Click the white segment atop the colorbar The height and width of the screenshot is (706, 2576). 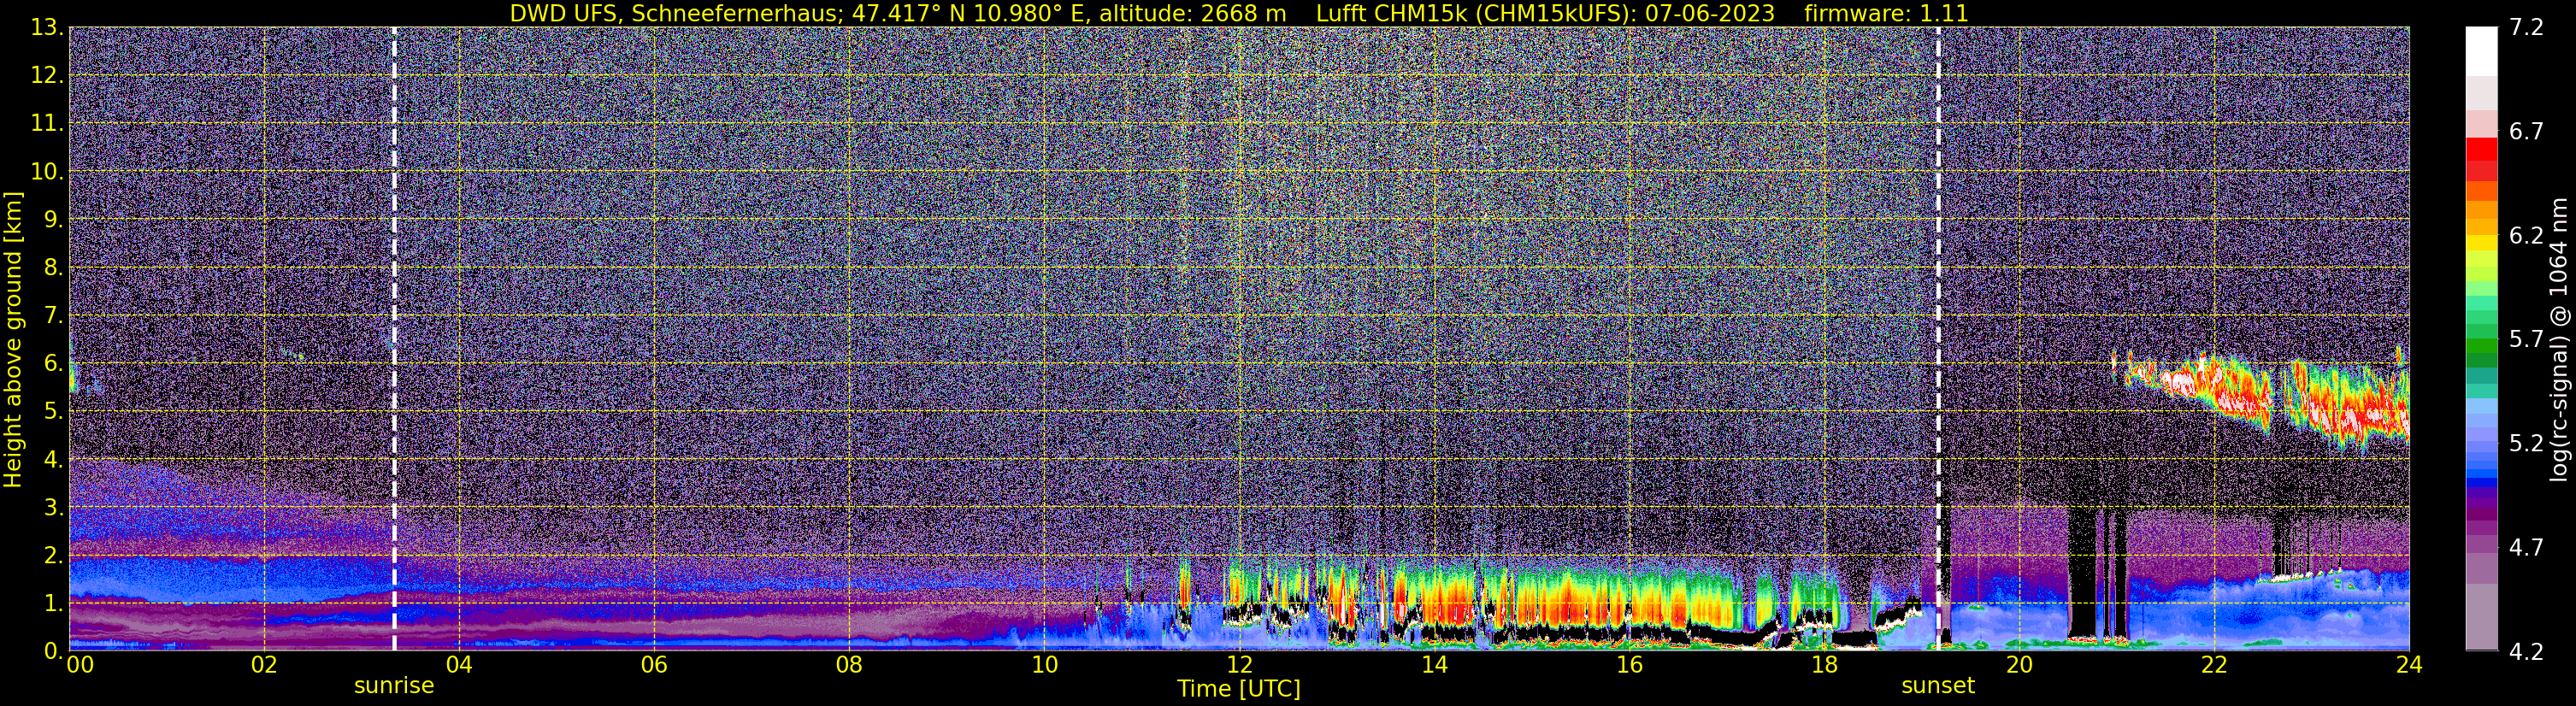tap(2481, 51)
